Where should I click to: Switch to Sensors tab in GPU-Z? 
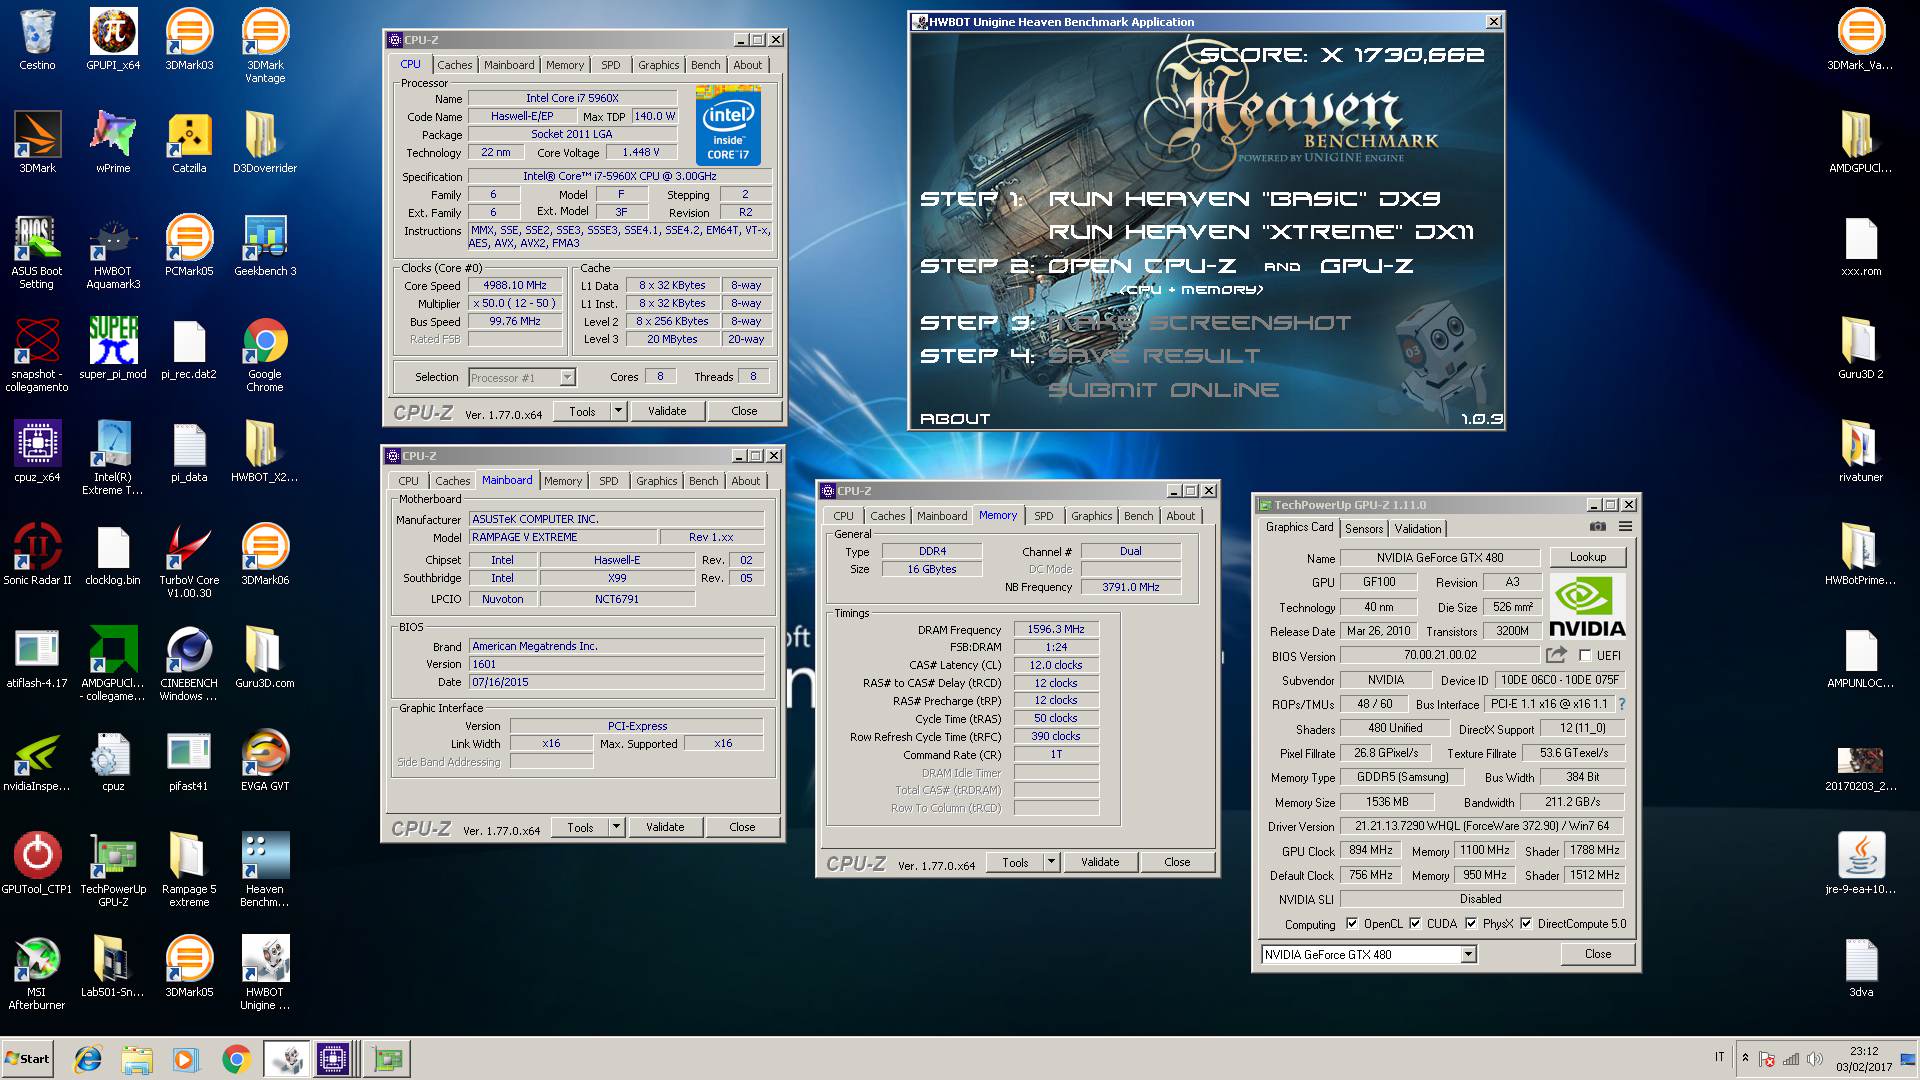(1364, 529)
